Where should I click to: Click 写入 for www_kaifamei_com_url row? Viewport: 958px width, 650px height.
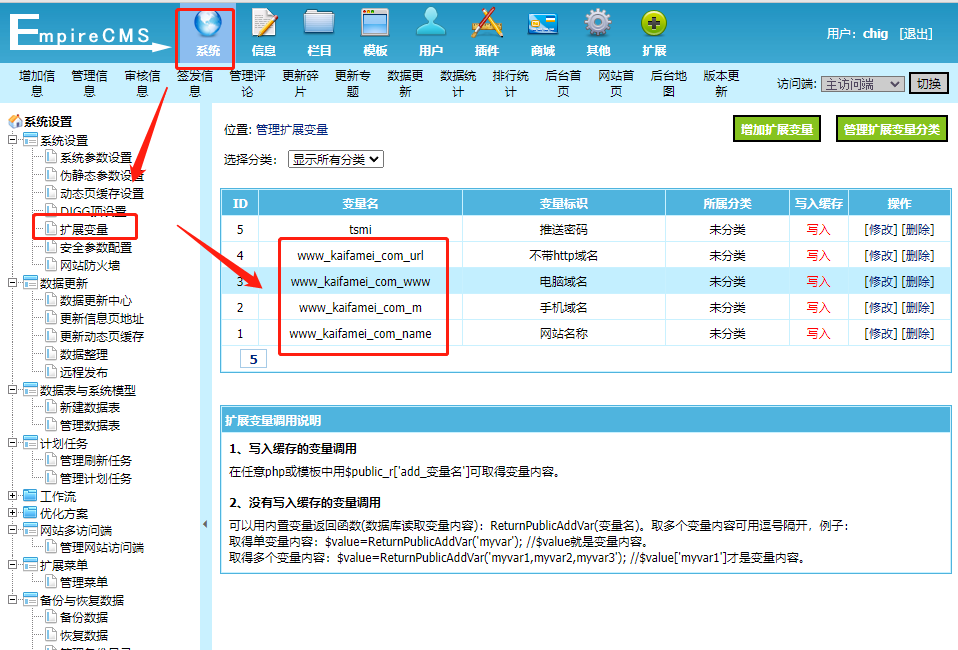(x=818, y=255)
